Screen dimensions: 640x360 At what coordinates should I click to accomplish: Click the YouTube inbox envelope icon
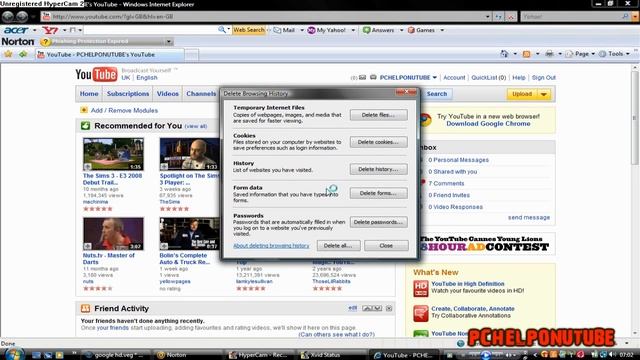tap(362, 78)
